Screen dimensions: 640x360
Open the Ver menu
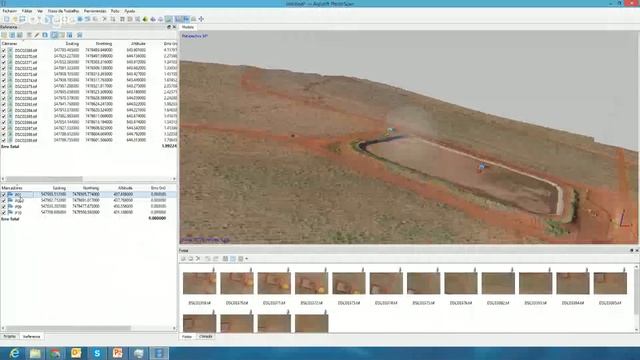tap(40, 11)
